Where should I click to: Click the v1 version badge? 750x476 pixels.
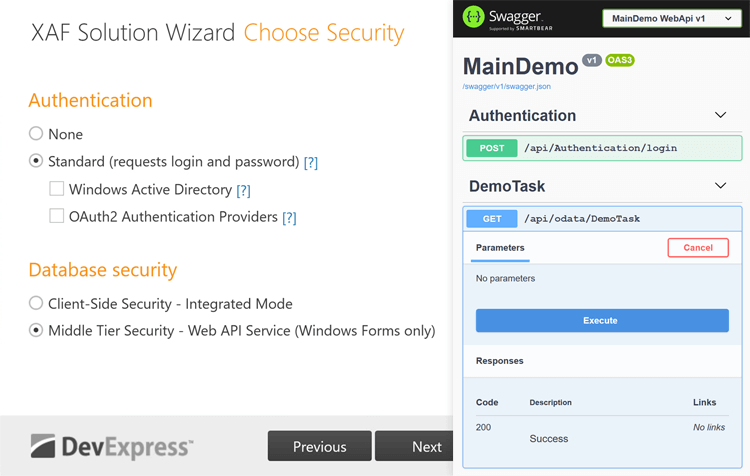coord(592,61)
